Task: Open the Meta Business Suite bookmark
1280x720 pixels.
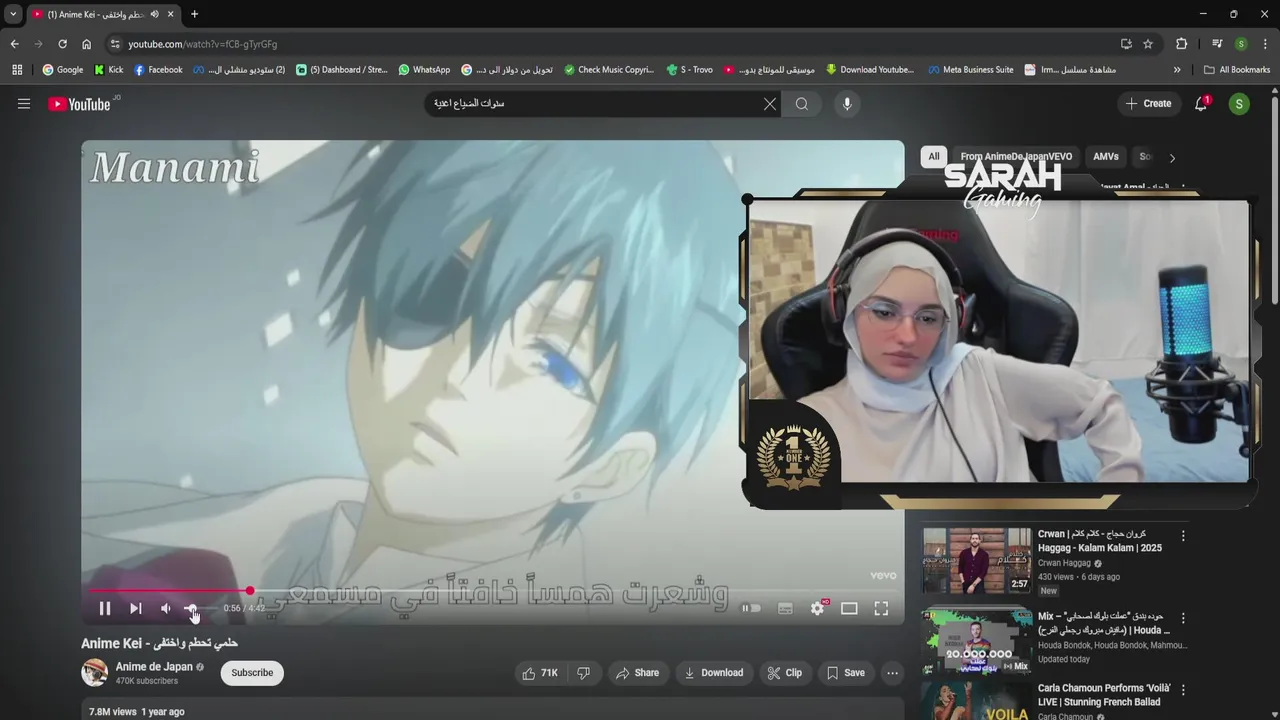Action: click(x=970, y=70)
